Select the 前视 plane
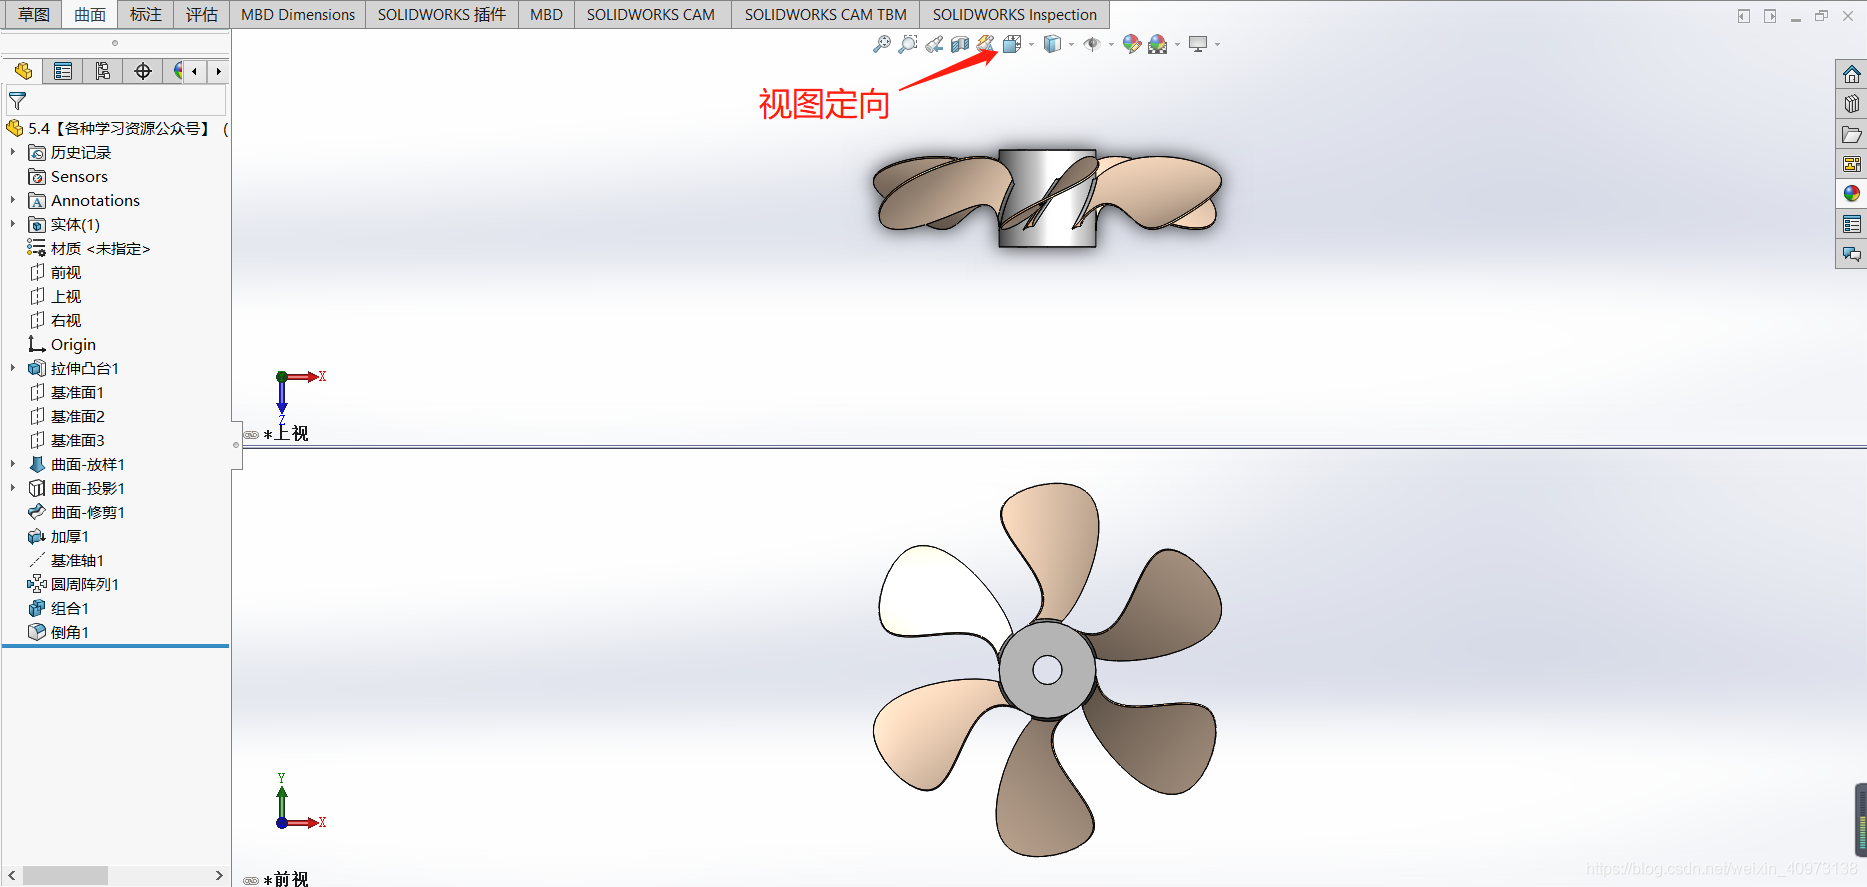 pyautogui.click(x=56, y=272)
